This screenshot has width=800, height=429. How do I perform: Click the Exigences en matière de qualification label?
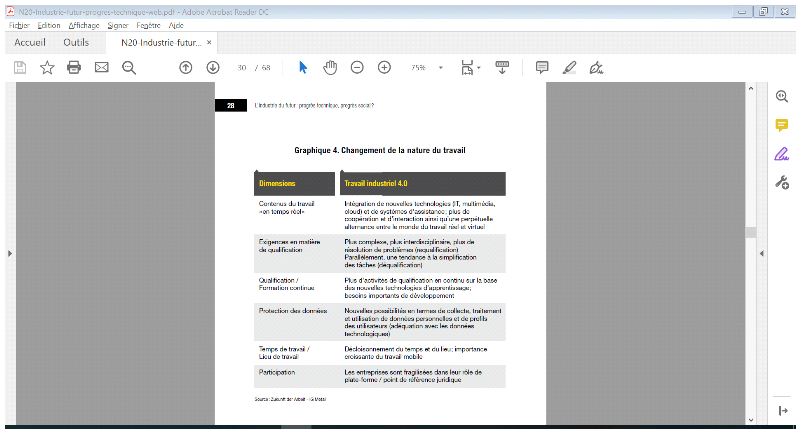click(289, 245)
